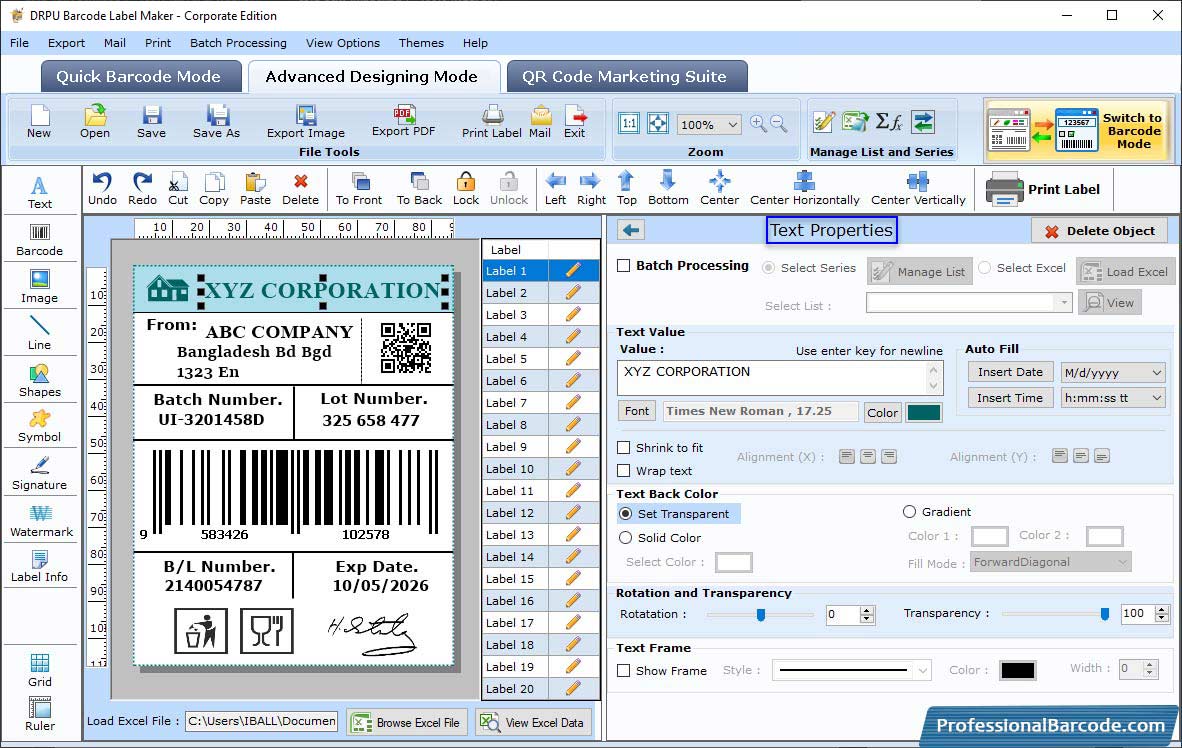Center object Horizontally
Image resolution: width=1182 pixels, height=748 pixels.
[804, 189]
